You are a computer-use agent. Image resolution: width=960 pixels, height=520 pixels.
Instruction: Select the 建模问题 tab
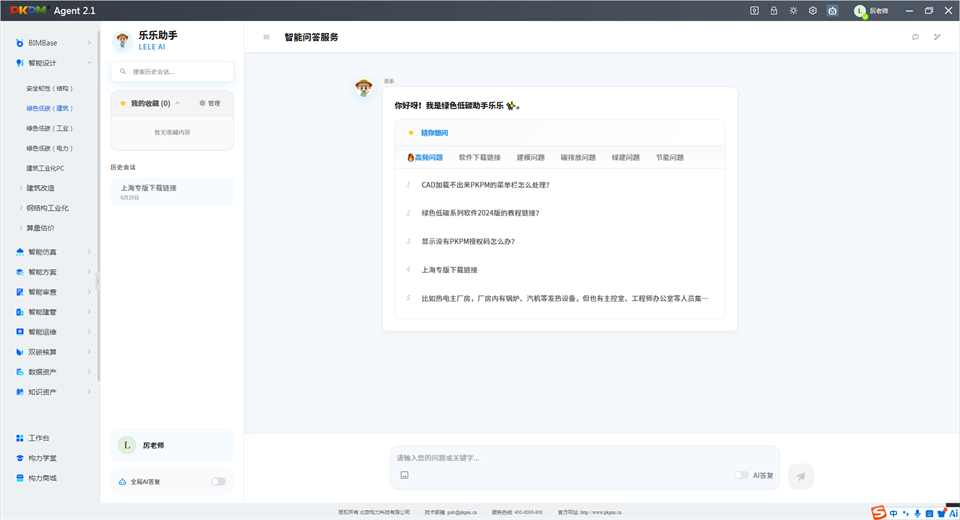point(531,157)
